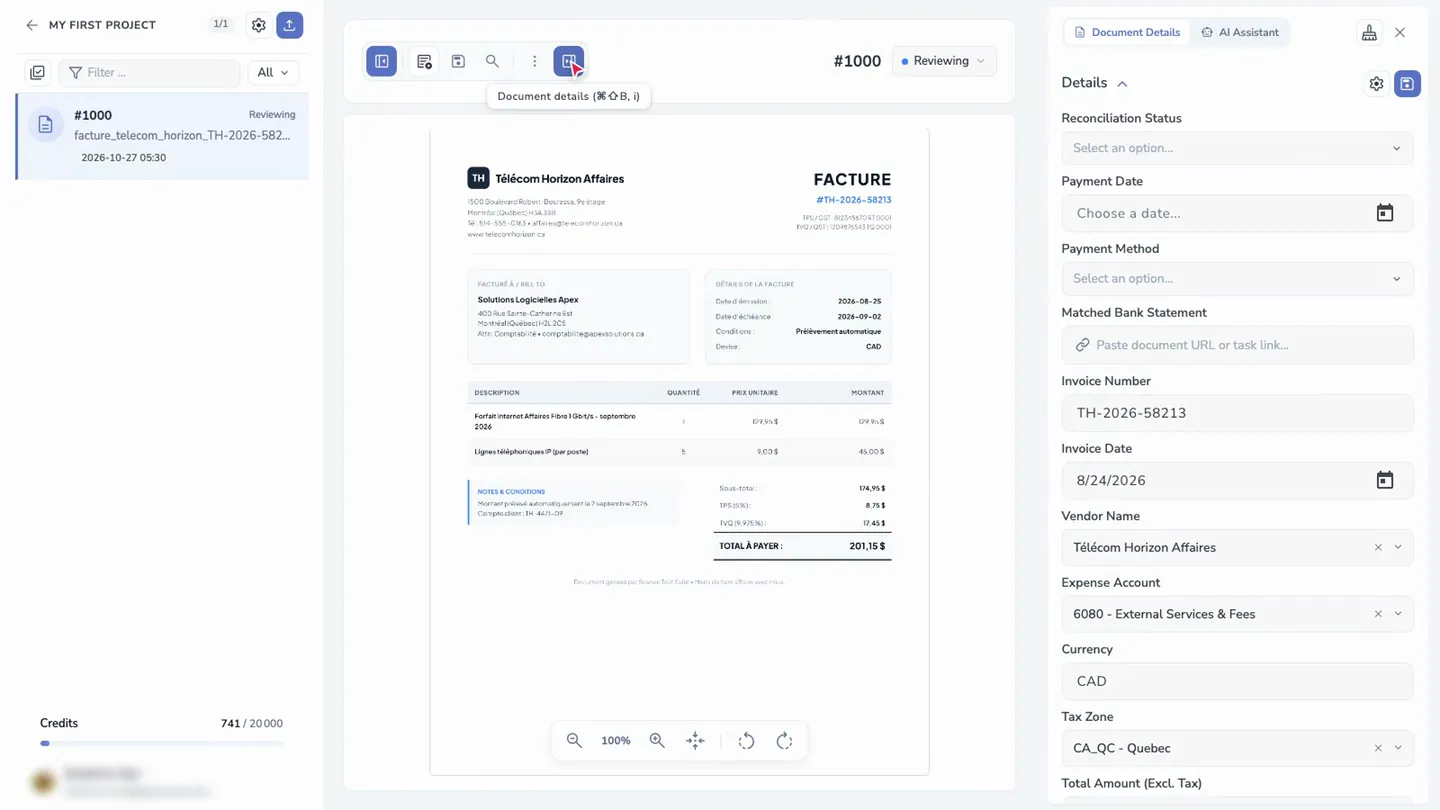Click the blue save details button

(1407, 84)
